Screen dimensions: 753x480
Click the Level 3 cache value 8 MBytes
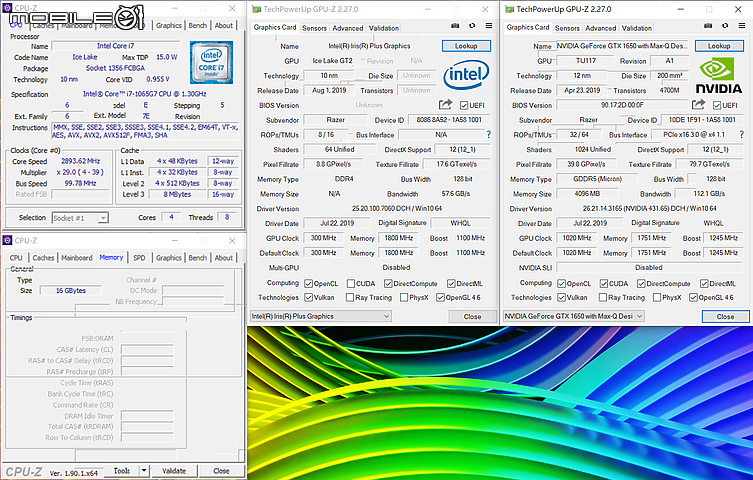click(x=177, y=194)
